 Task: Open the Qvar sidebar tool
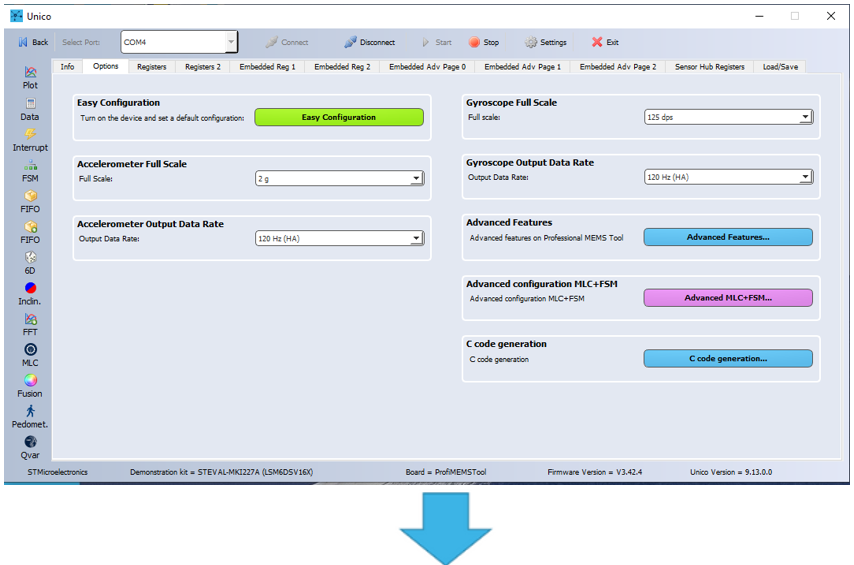click(30, 448)
